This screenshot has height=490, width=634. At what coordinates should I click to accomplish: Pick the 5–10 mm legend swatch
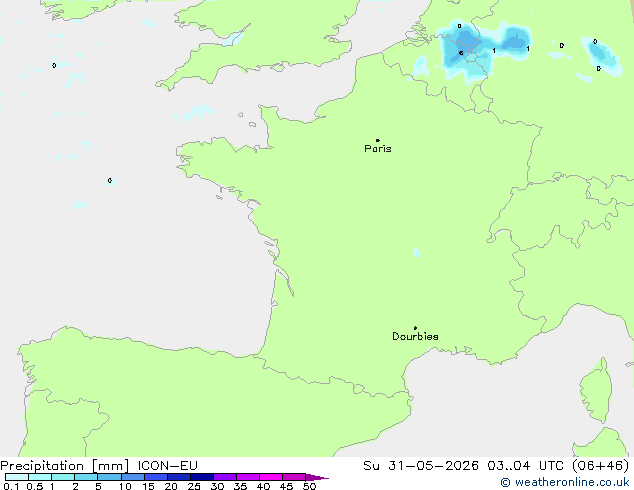(109, 477)
